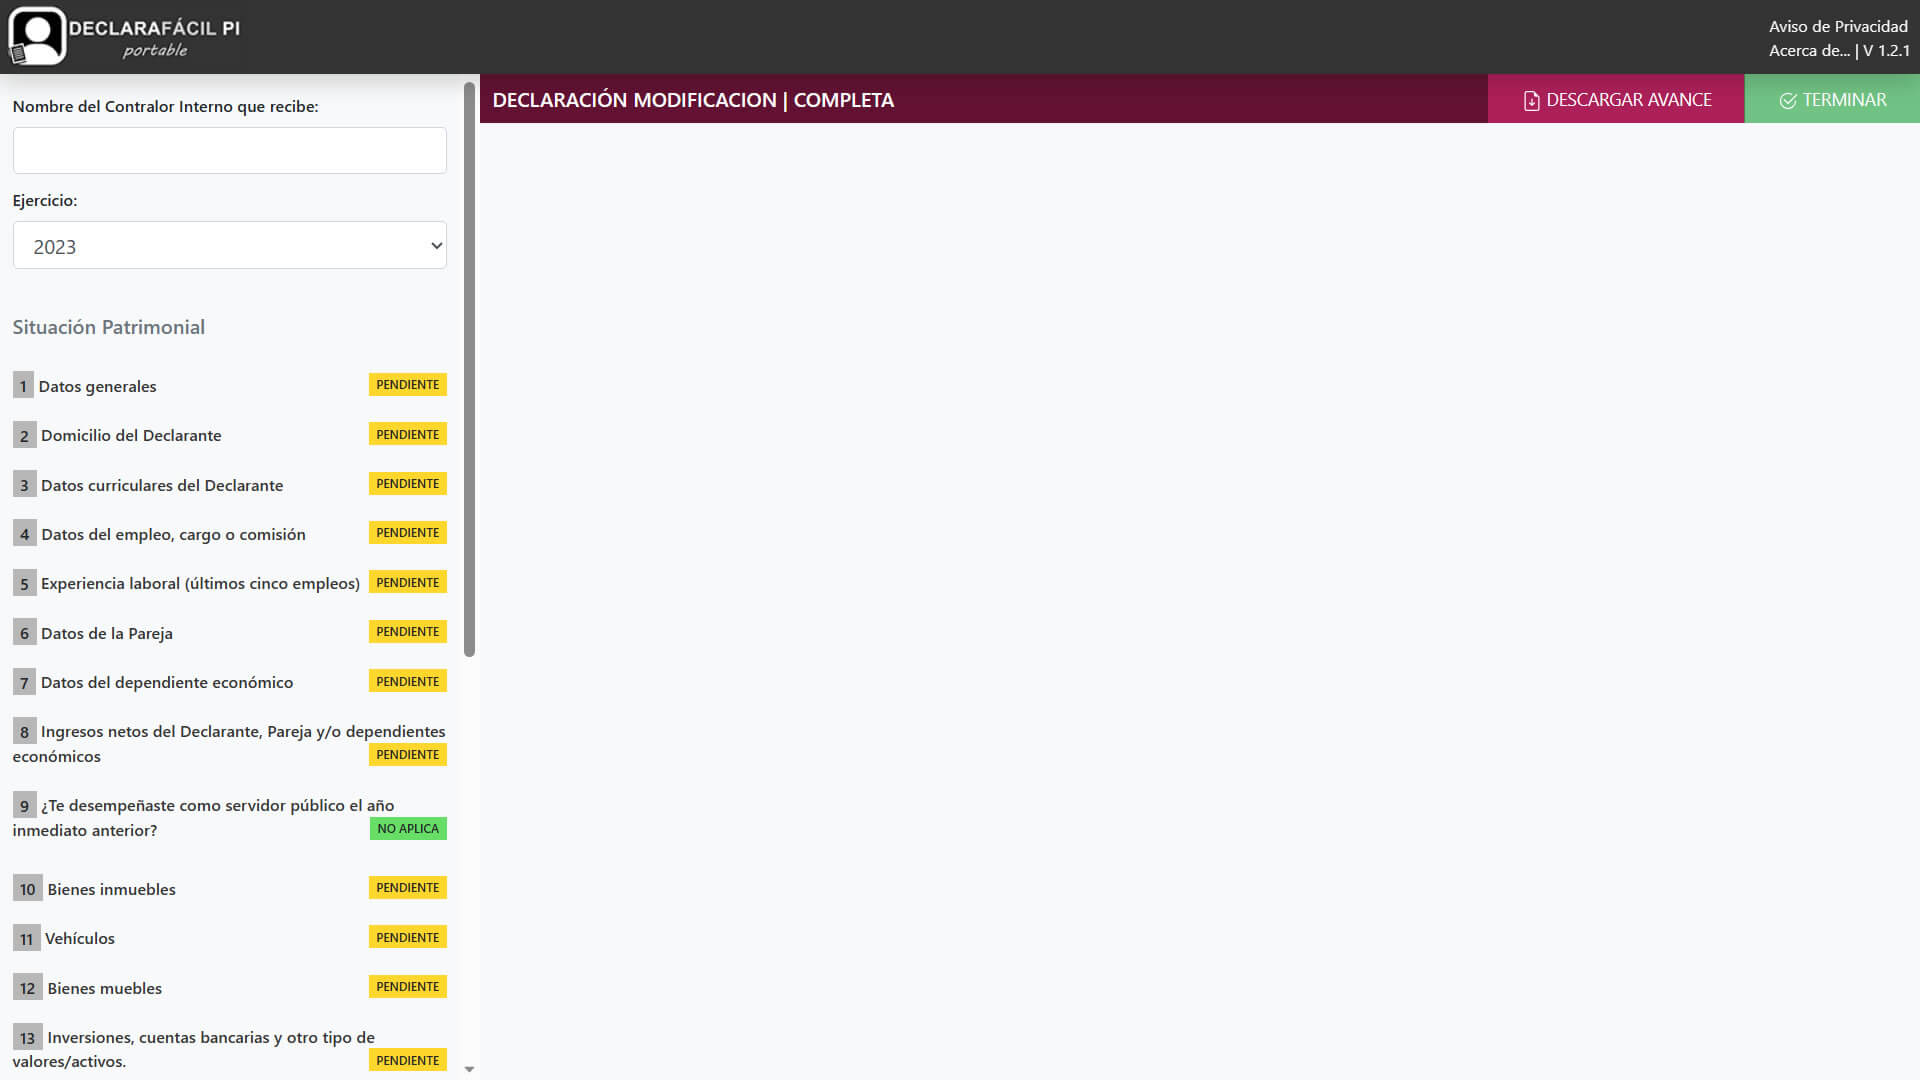
Task: Open section 12 Bienes muebles
Action: point(104,988)
